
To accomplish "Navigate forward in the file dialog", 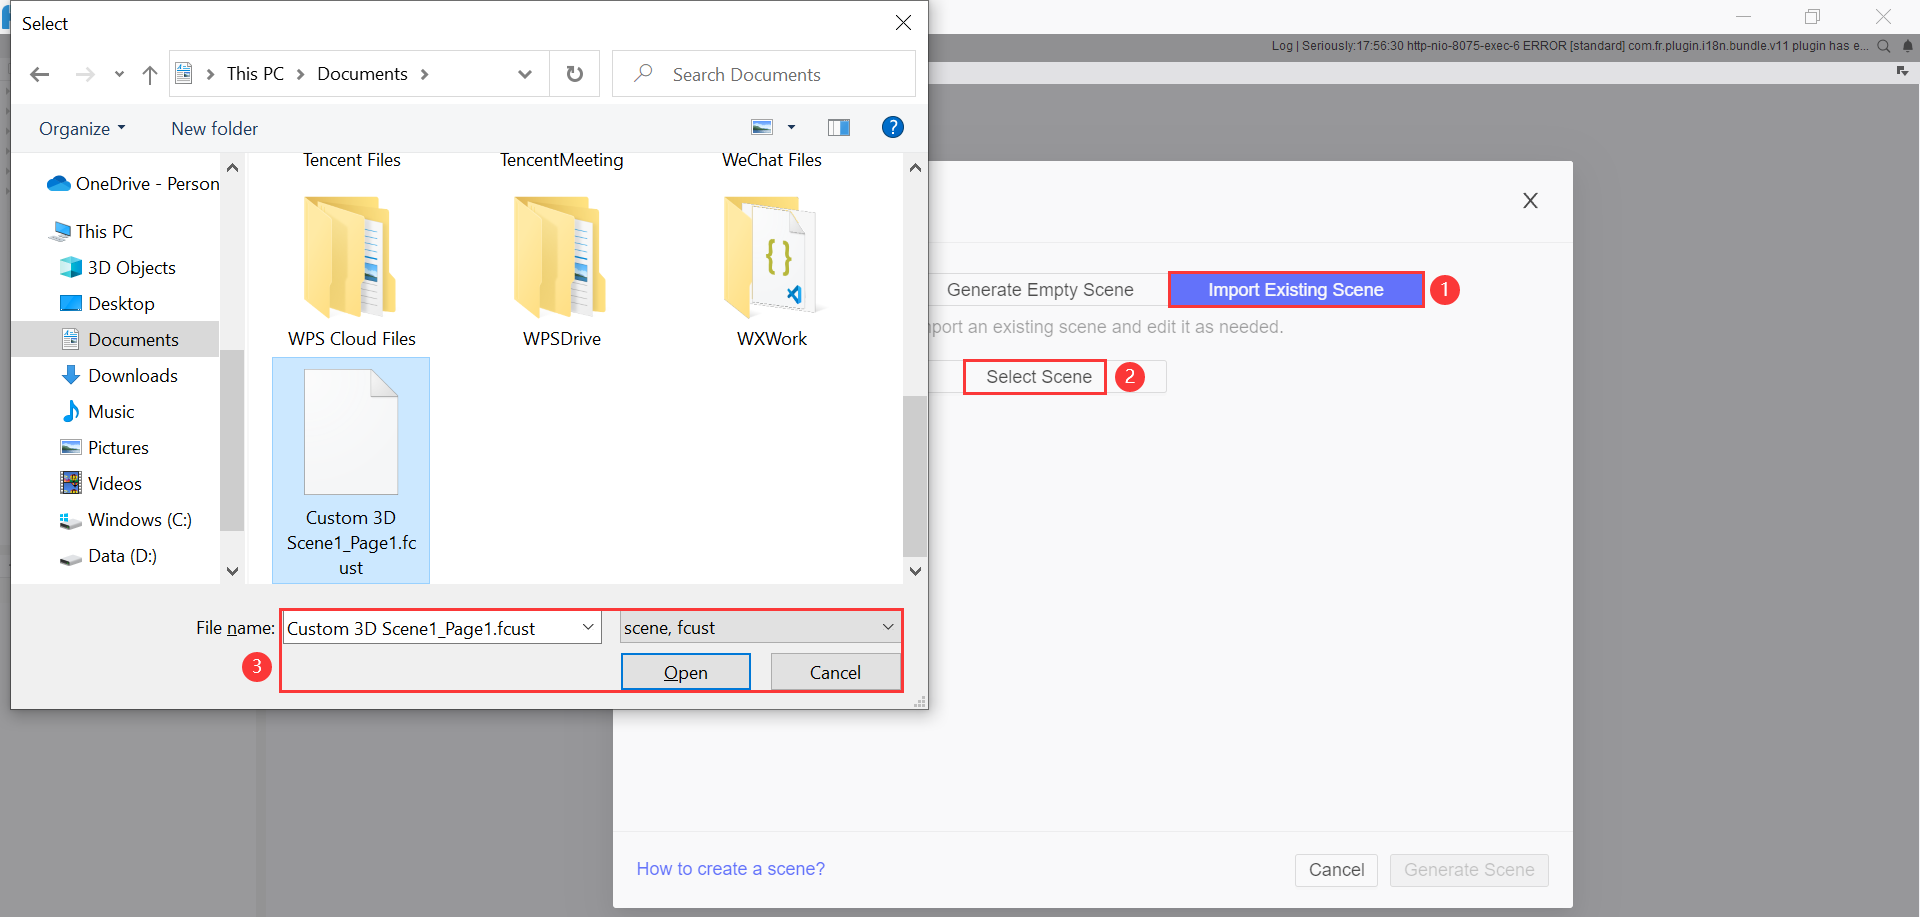I will point(85,74).
